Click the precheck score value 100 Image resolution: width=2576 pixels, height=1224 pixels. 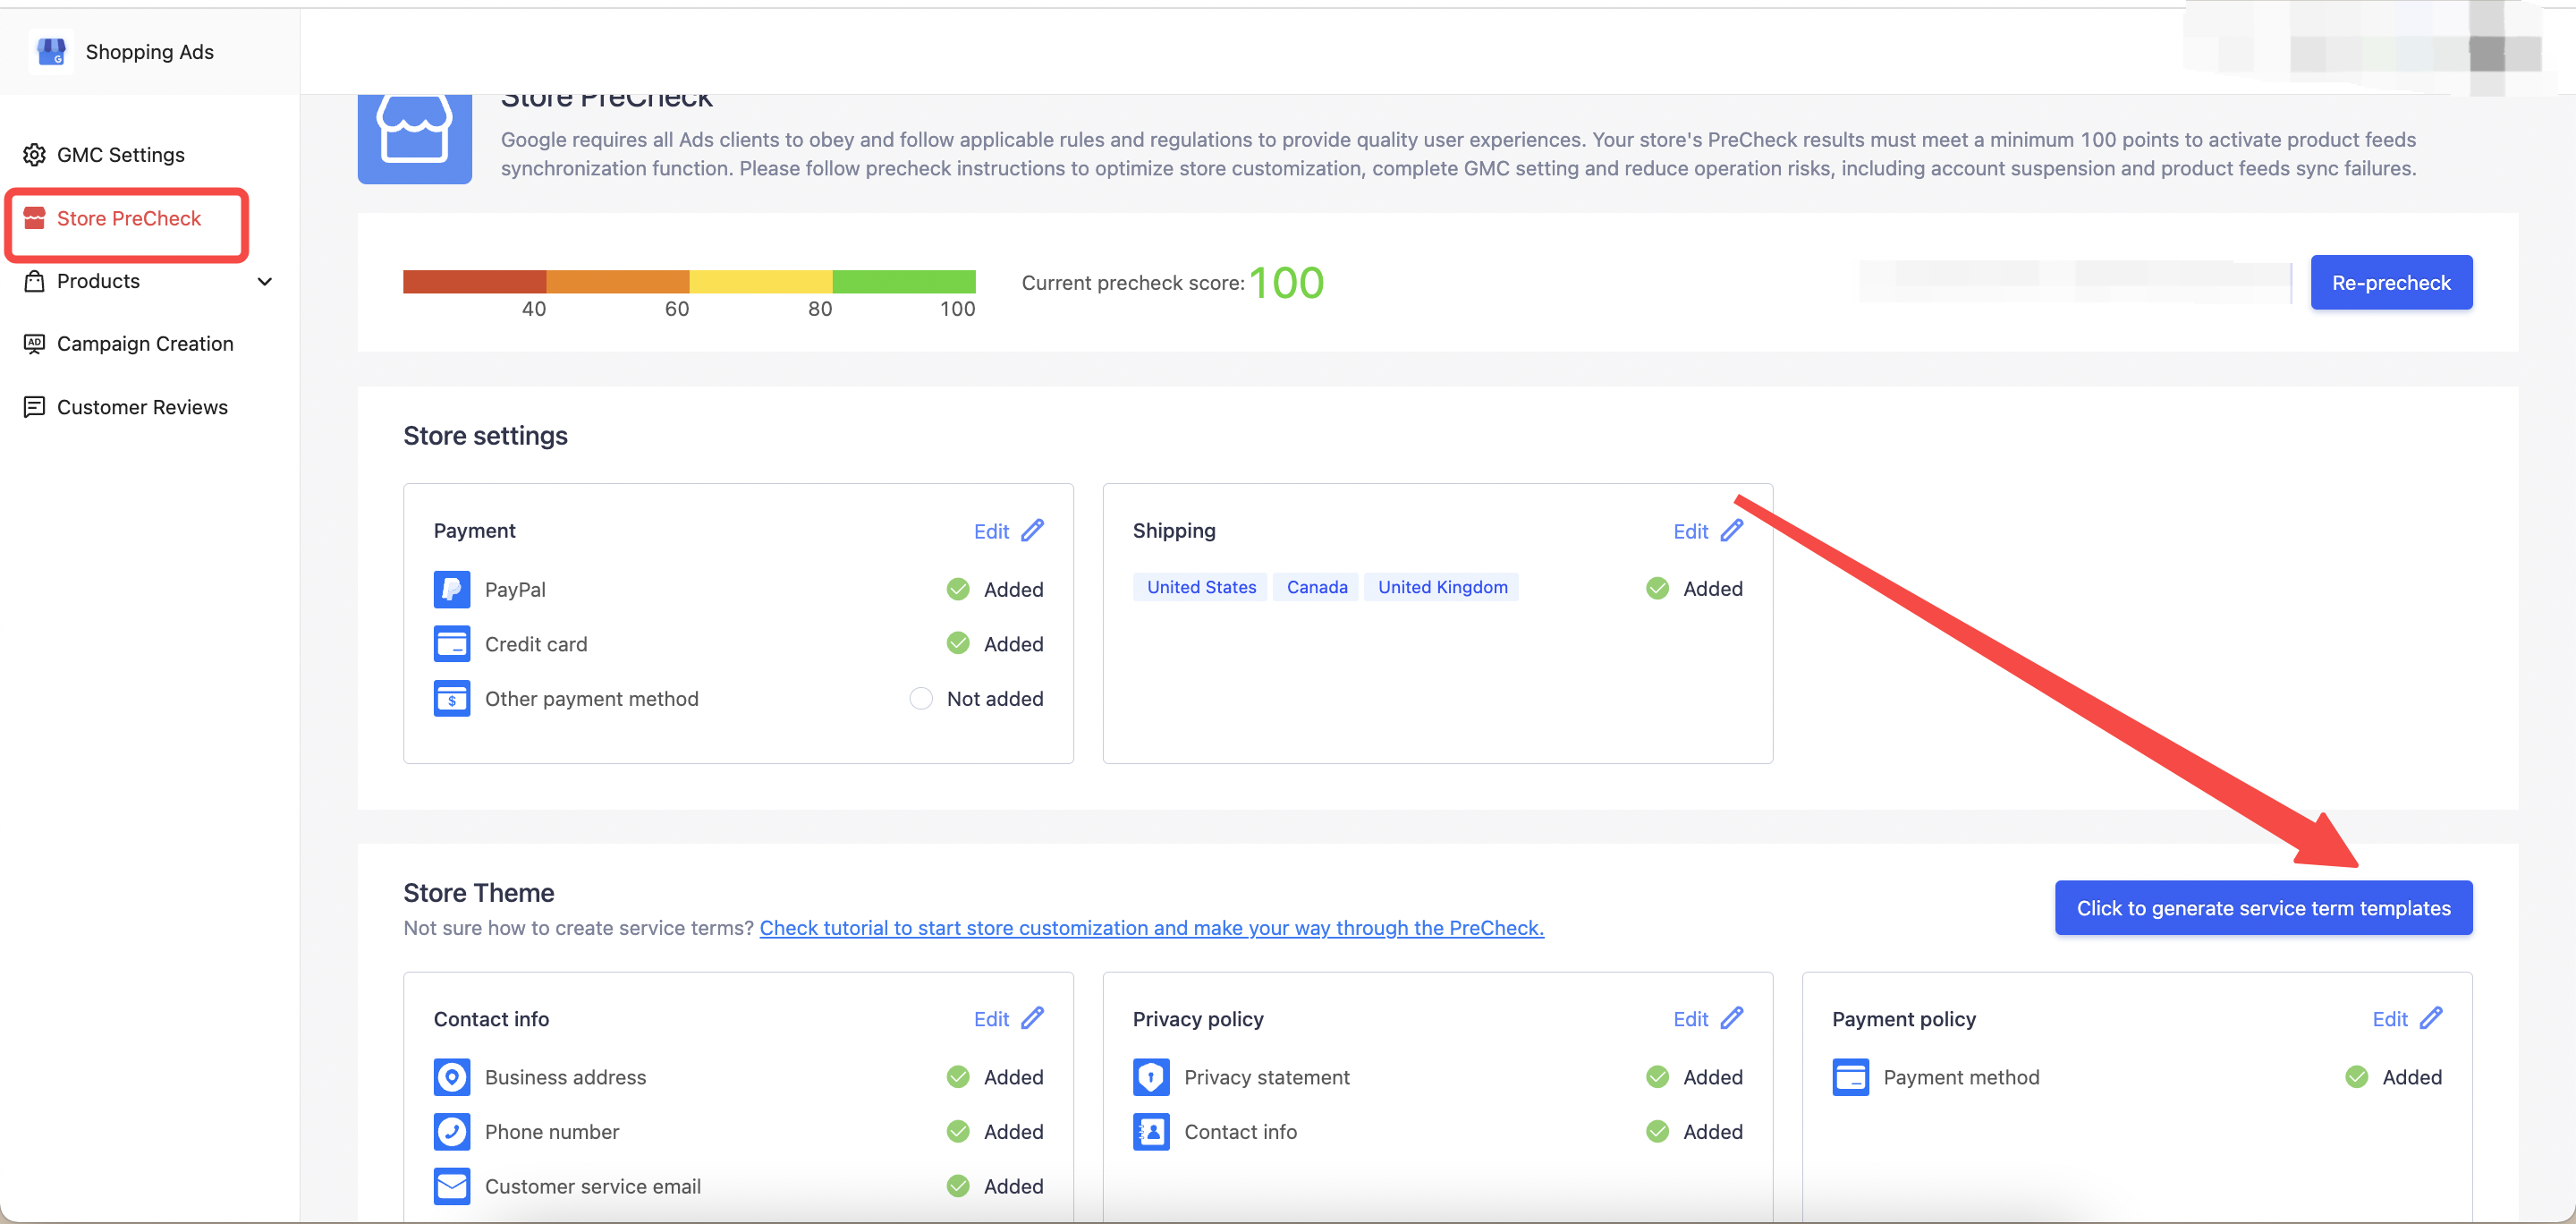(1286, 283)
